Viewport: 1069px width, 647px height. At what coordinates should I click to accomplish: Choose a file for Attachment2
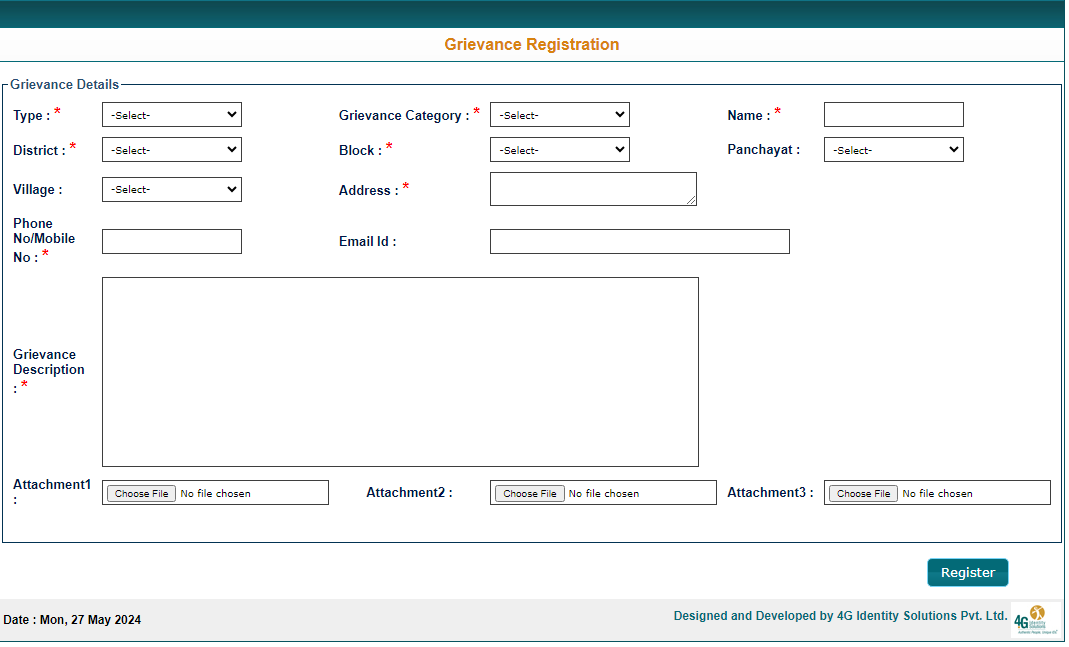[x=529, y=493]
